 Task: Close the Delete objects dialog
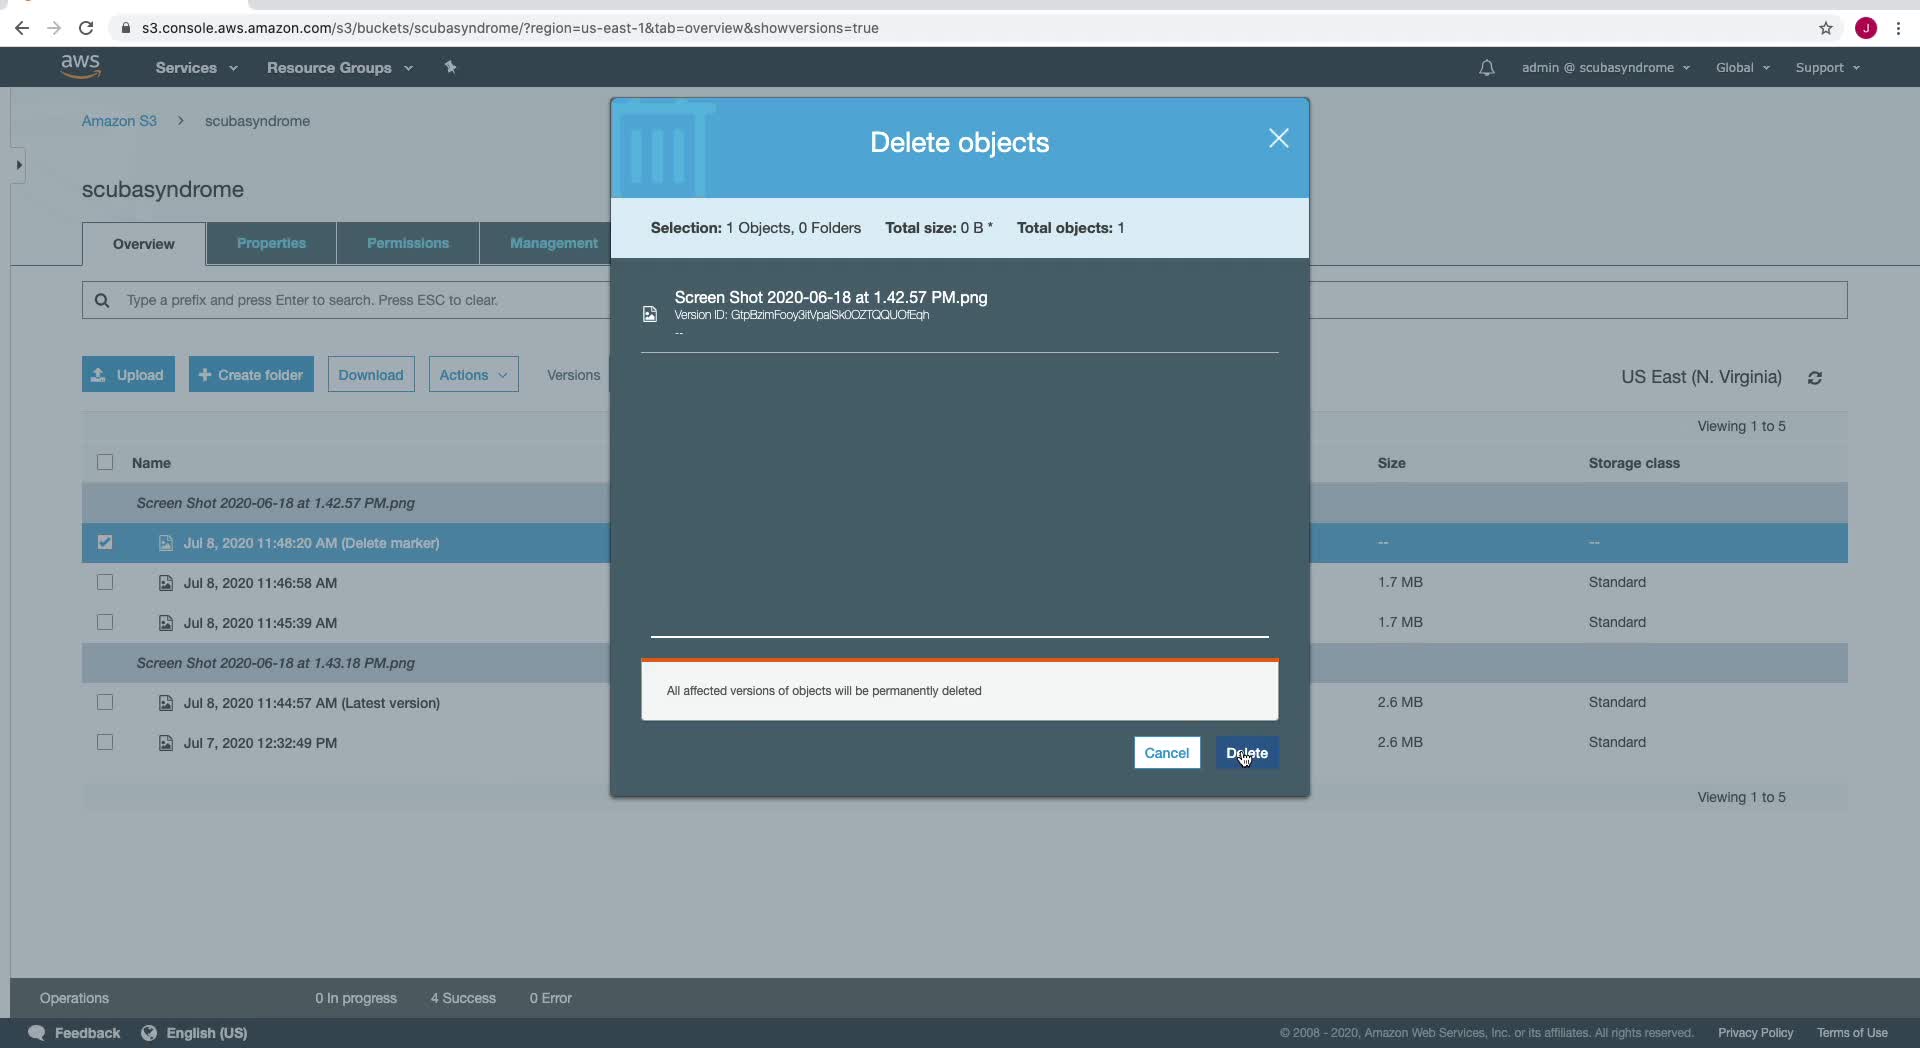[x=1278, y=139]
